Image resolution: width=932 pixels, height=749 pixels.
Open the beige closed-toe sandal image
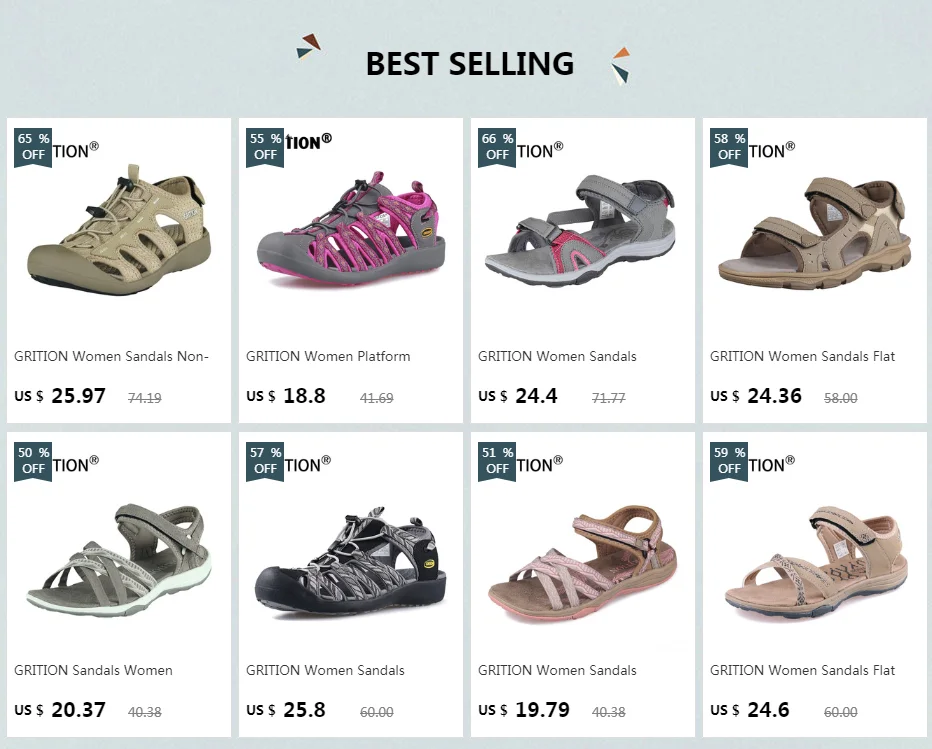point(119,230)
